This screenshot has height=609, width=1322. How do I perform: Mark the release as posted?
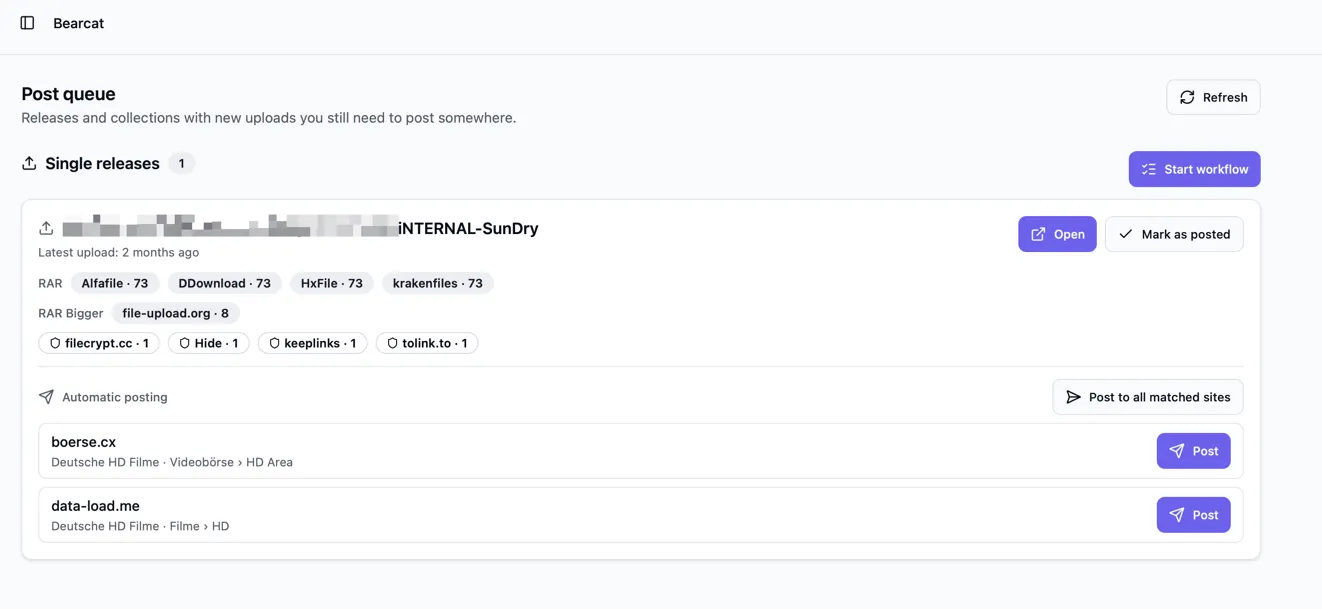click(1174, 234)
